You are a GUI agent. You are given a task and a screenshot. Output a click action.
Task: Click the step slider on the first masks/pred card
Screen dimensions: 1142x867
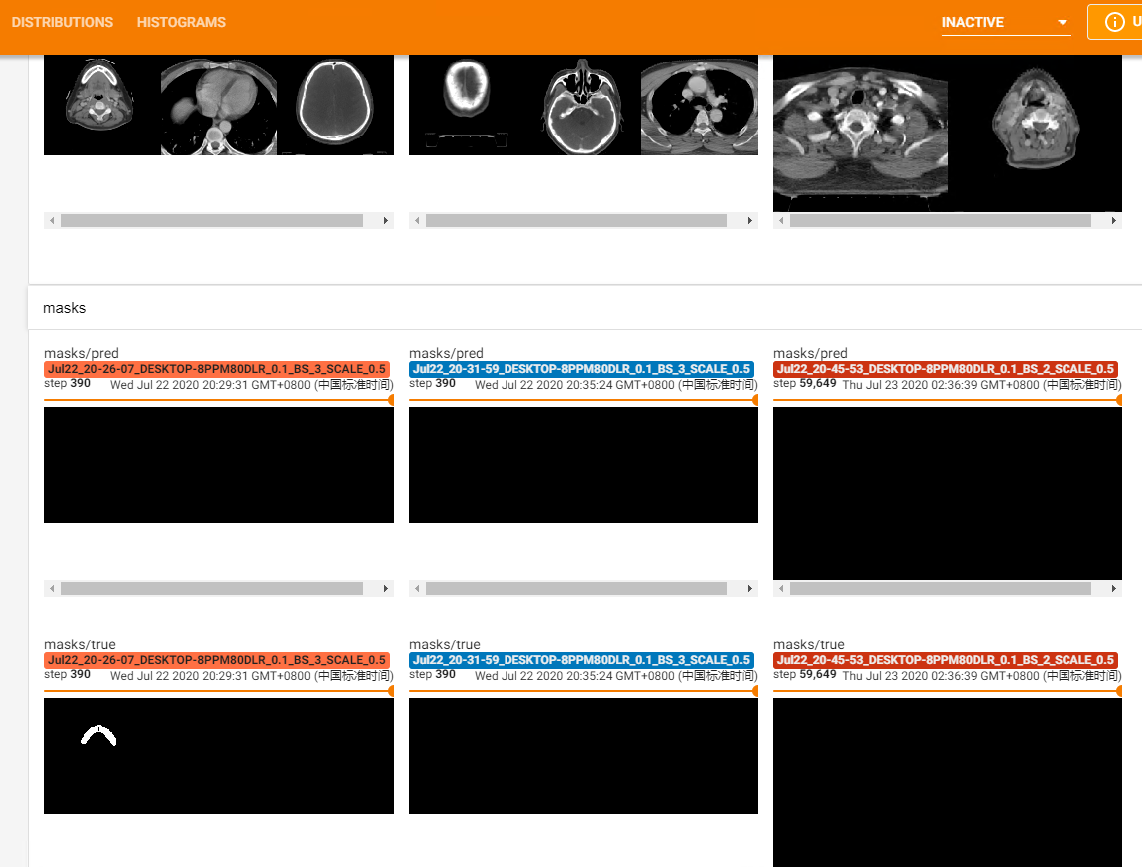coord(218,398)
